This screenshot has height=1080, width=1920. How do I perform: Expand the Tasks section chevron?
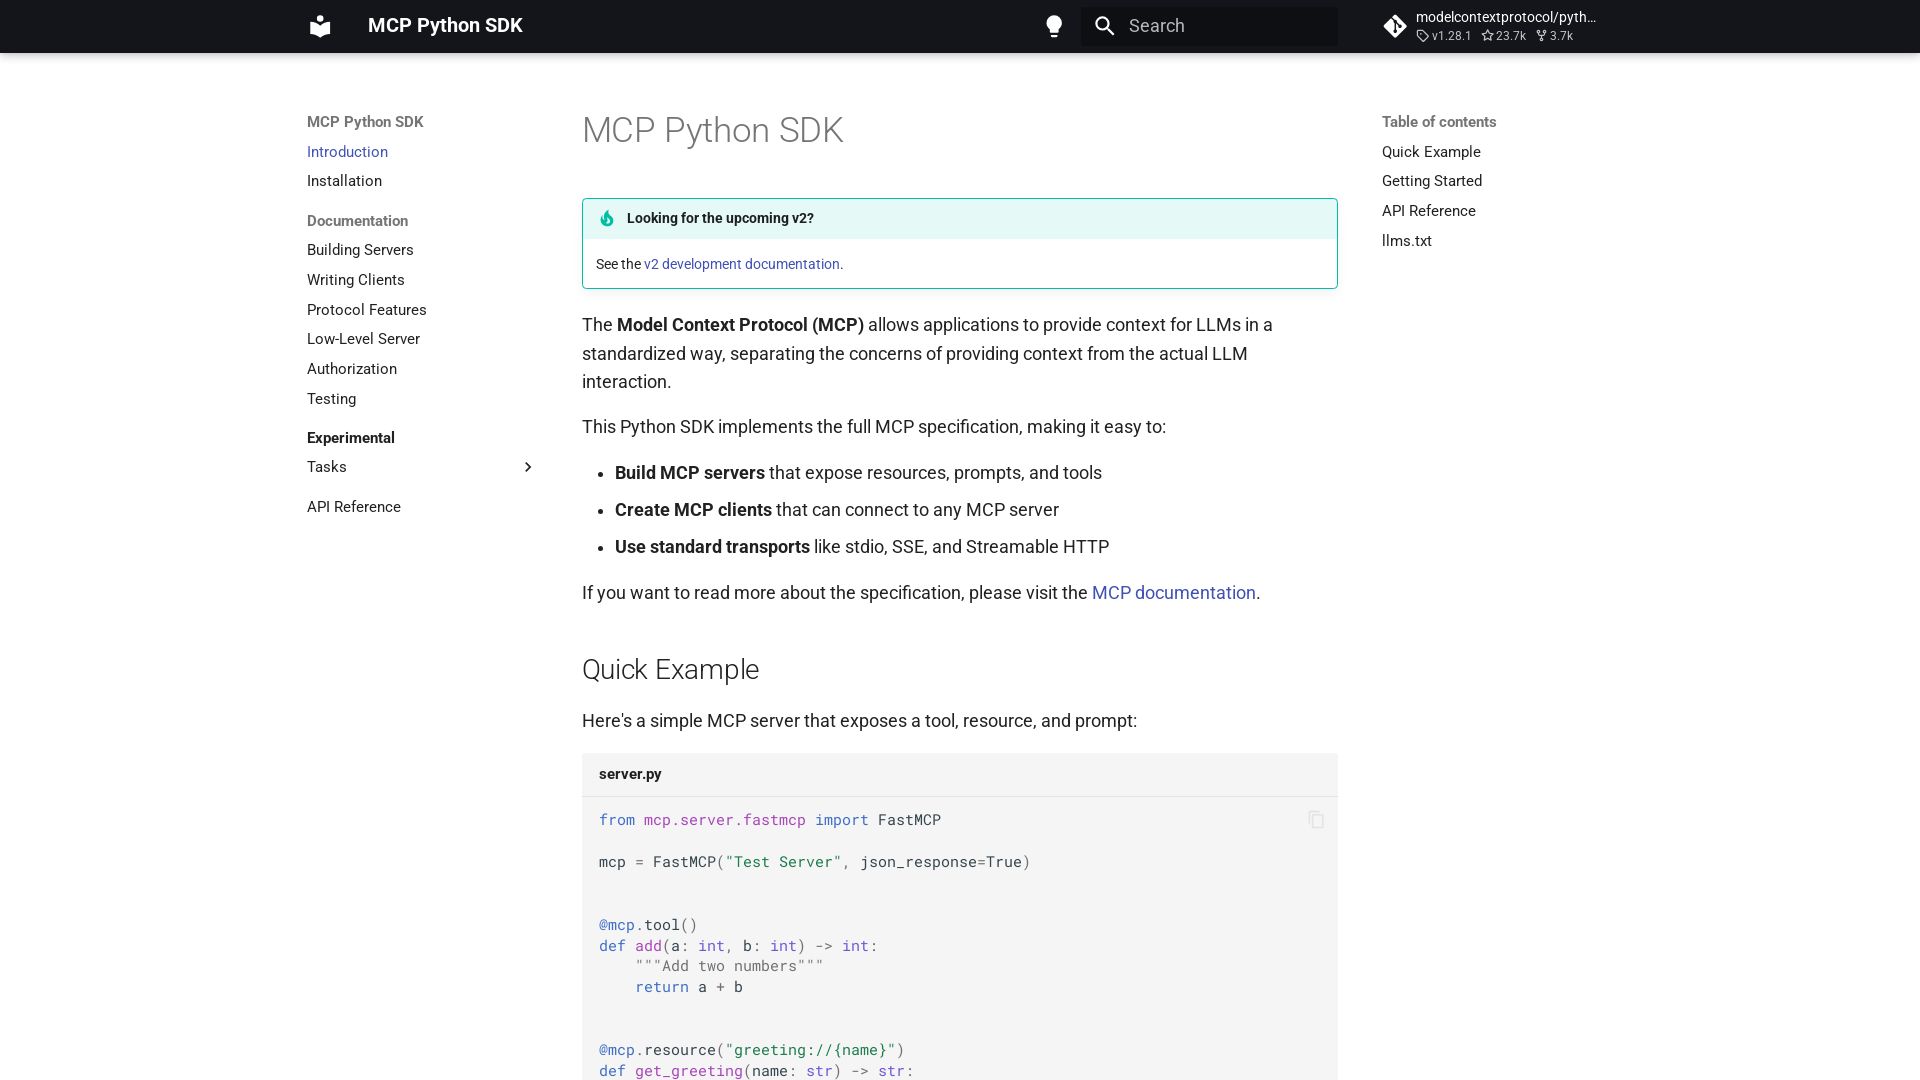click(x=528, y=467)
